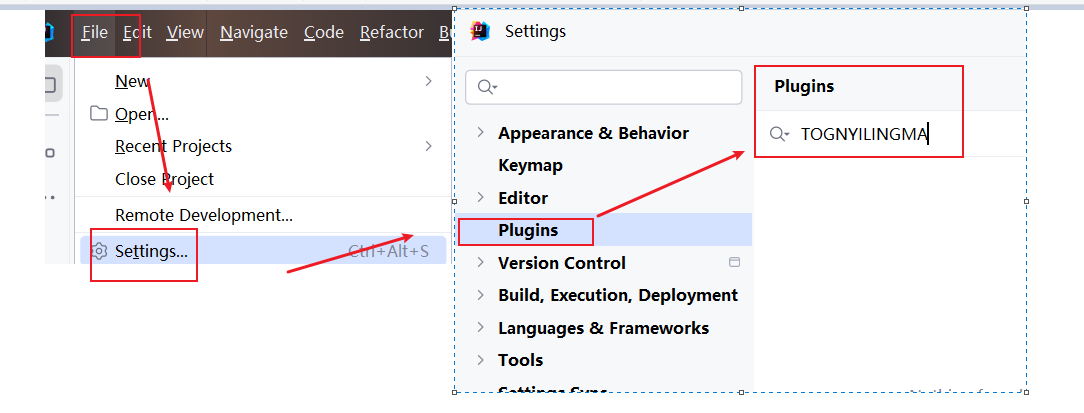The width and height of the screenshot is (1084, 413).
Task: Click the folder icon beside Open
Action: coord(98,113)
